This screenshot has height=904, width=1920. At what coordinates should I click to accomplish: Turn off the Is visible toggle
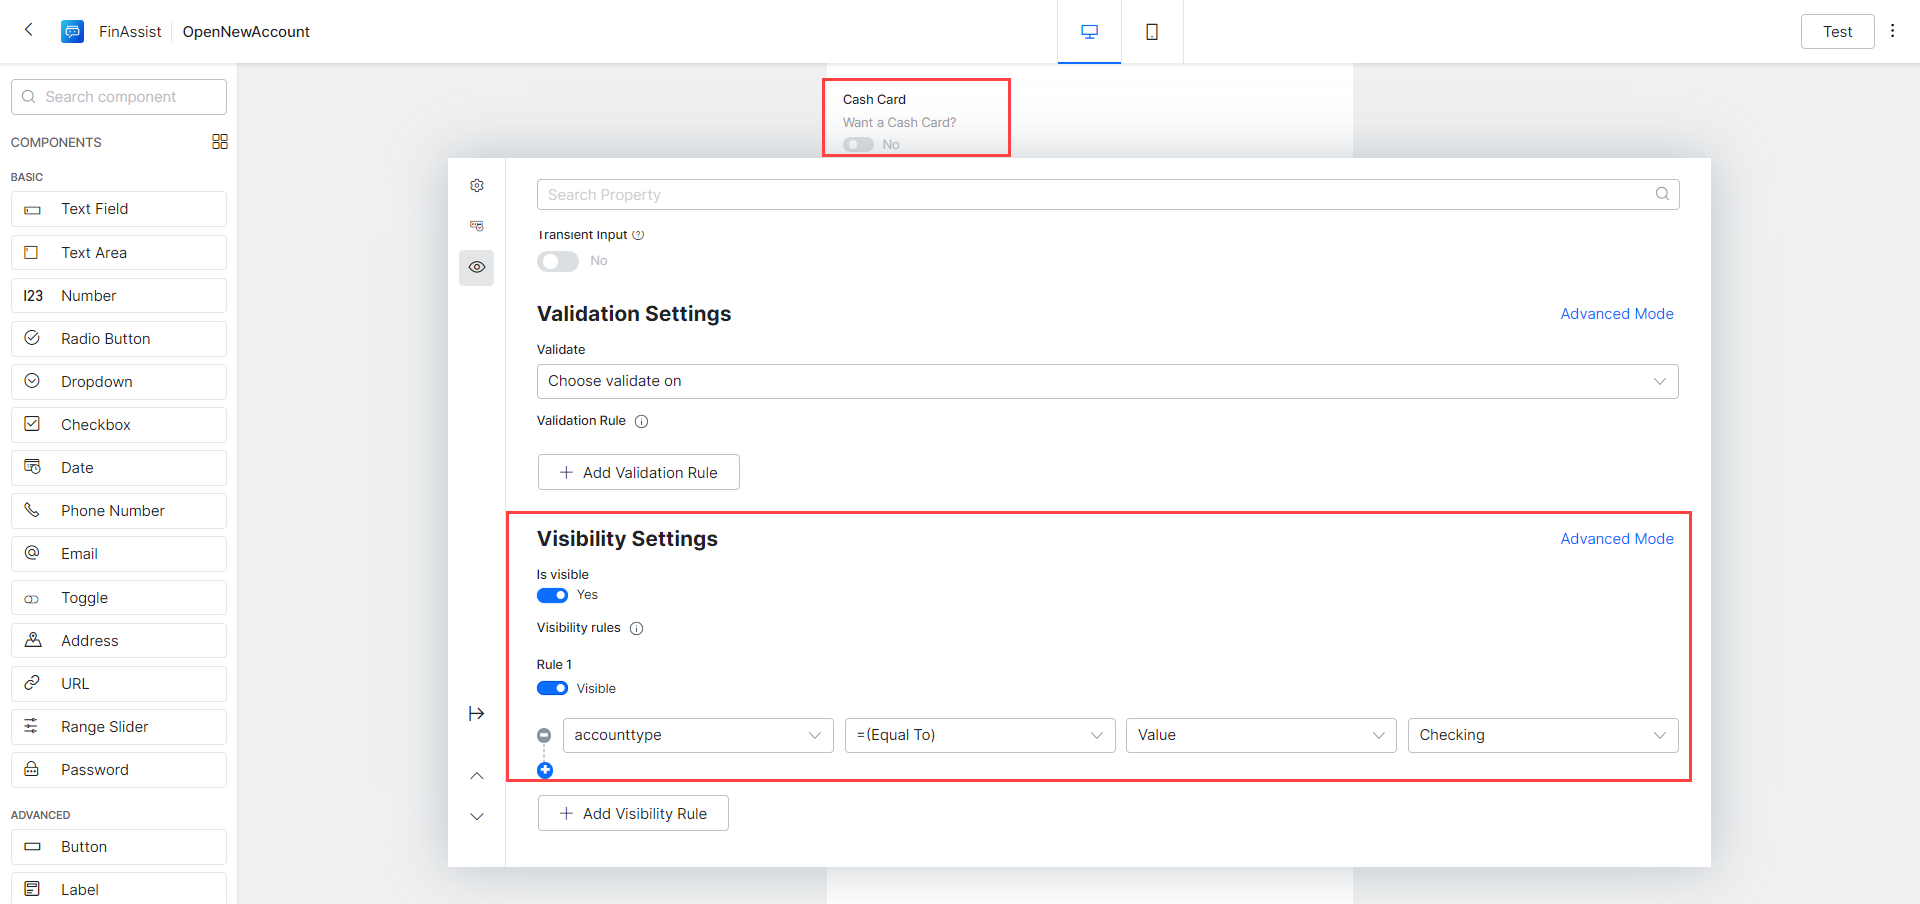(x=552, y=595)
